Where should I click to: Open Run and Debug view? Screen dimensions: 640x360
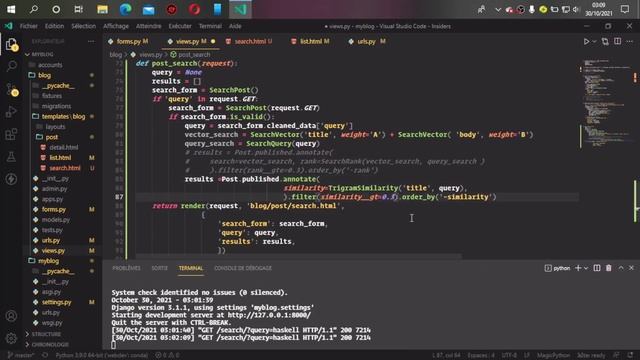click(x=11, y=111)
